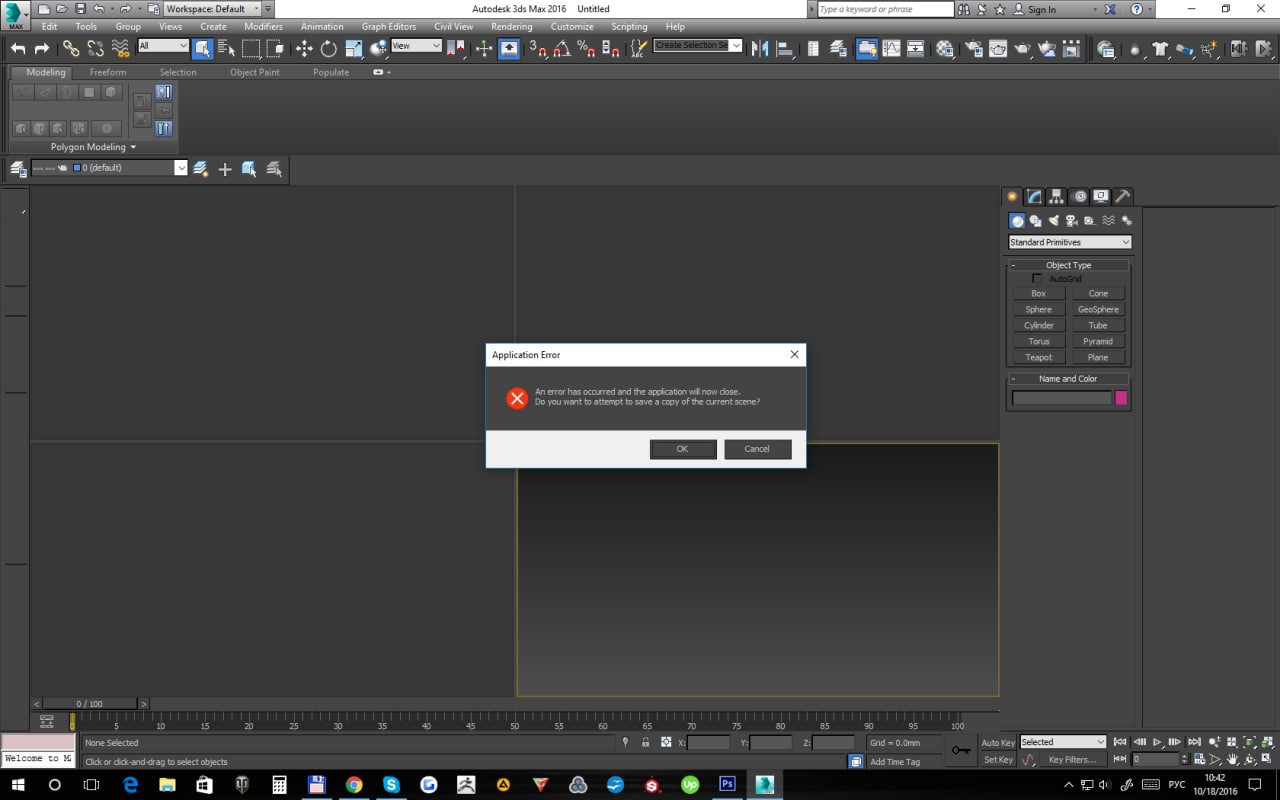Image resolution: width=1280 pixels, height=800 pixels.
Task: Click the object name input field
Action: [x=1062, y=398]
